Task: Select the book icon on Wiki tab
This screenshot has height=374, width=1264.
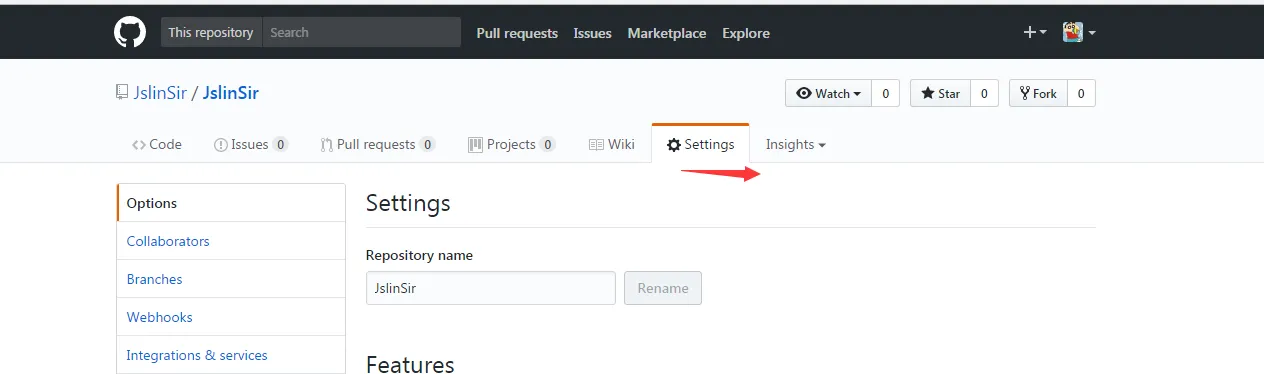Action: coord(596,144)
